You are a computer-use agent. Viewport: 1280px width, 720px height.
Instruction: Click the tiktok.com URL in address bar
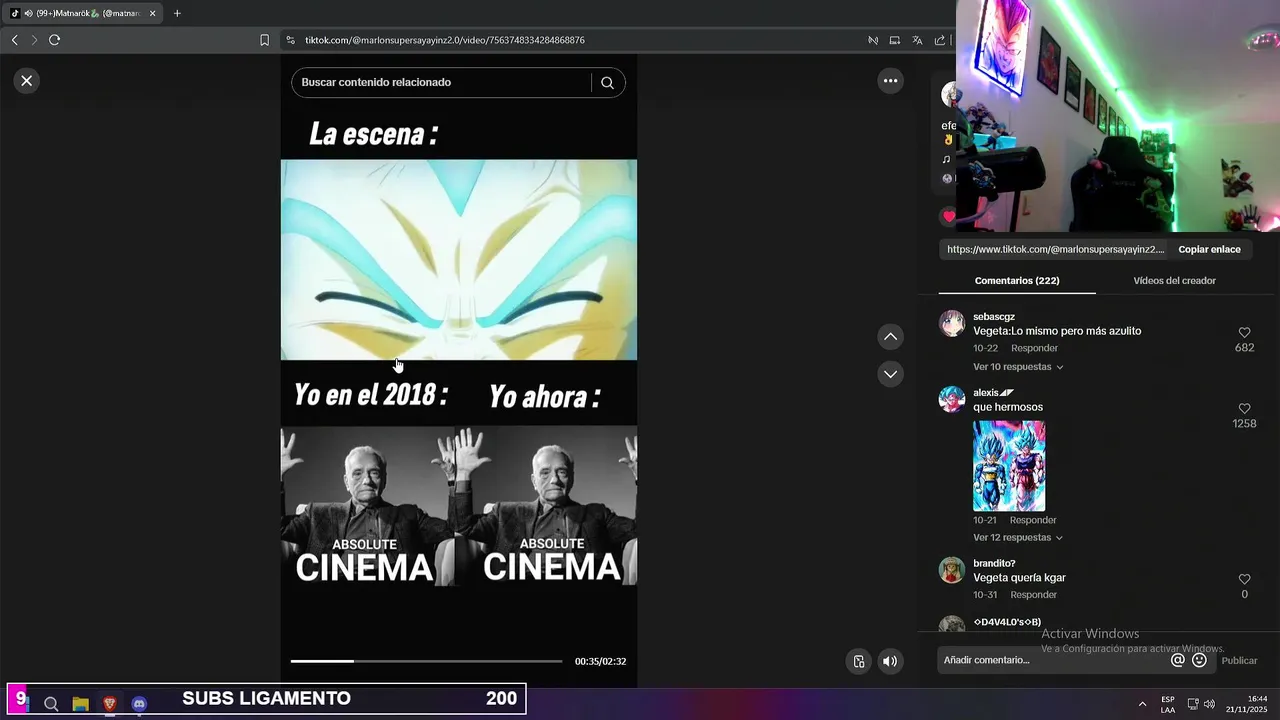(445, 40)
